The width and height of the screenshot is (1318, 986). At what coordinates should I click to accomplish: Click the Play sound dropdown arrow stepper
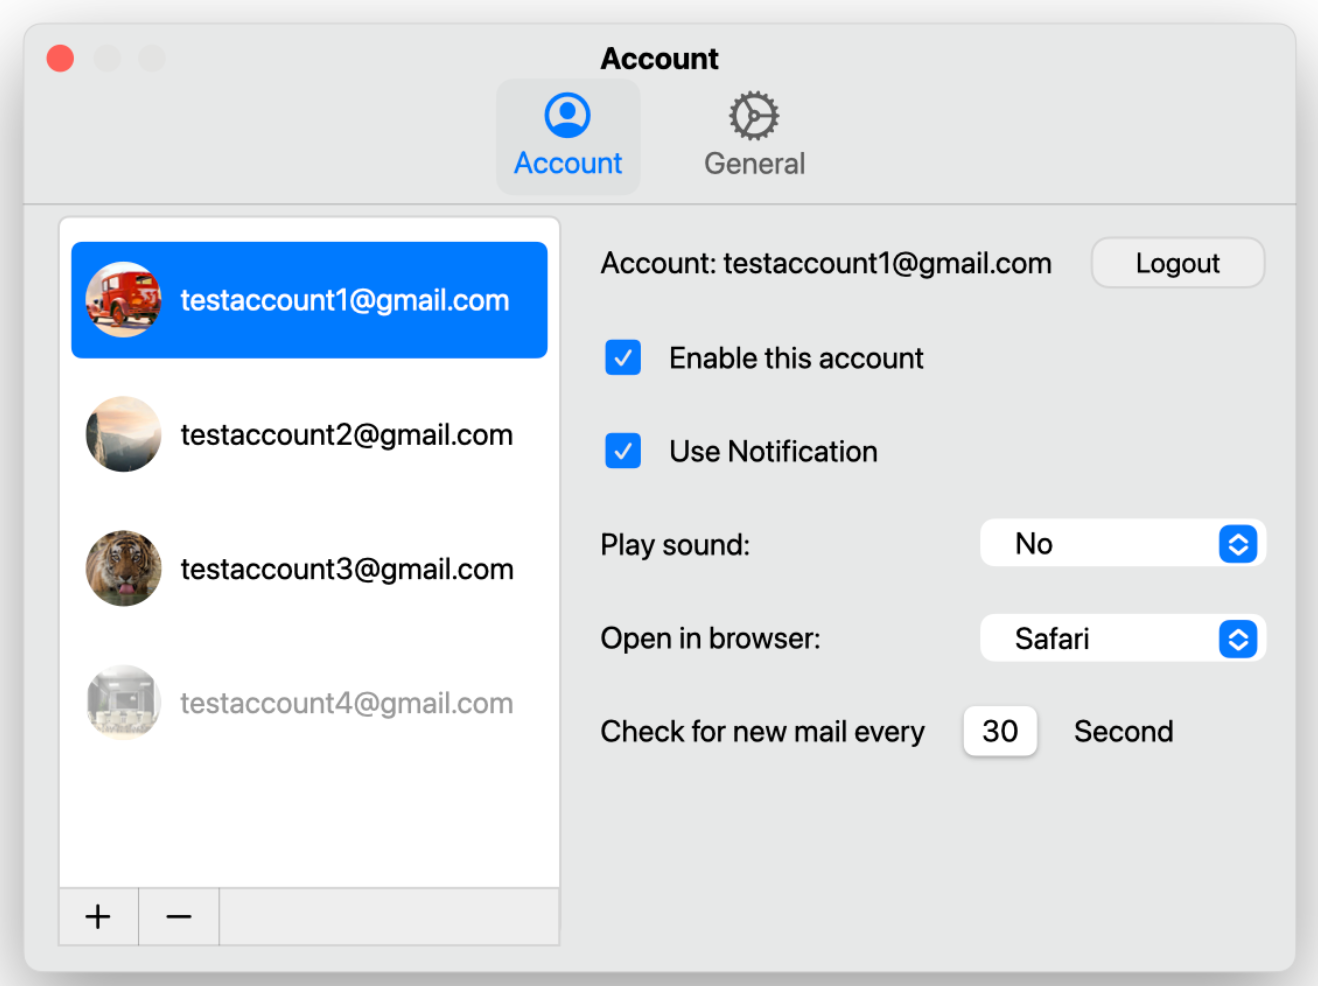[x=1238, y=544]
